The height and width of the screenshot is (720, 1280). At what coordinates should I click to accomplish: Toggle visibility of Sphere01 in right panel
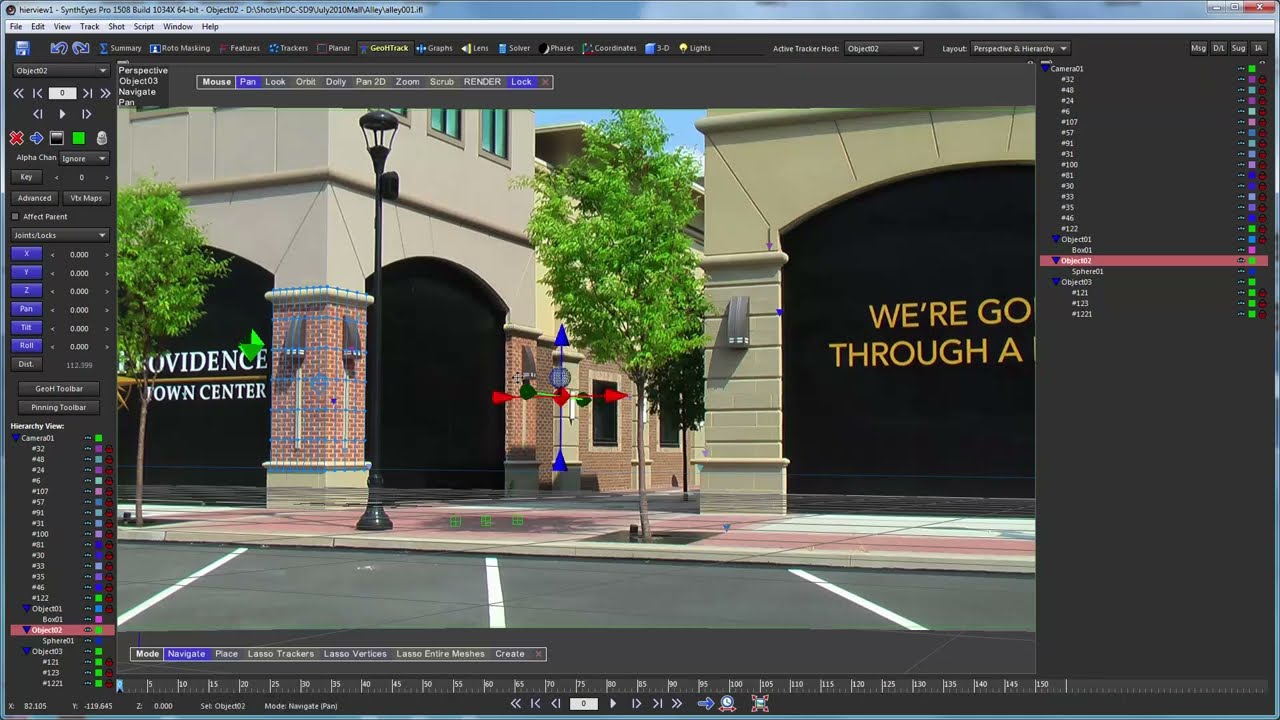[1241, 271]
